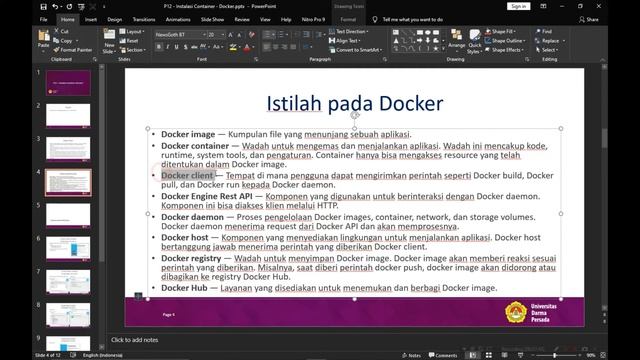This screenshot has width=640, height=360.
Task: Toggle Comments pane in status bar
Action: point(443,355)
